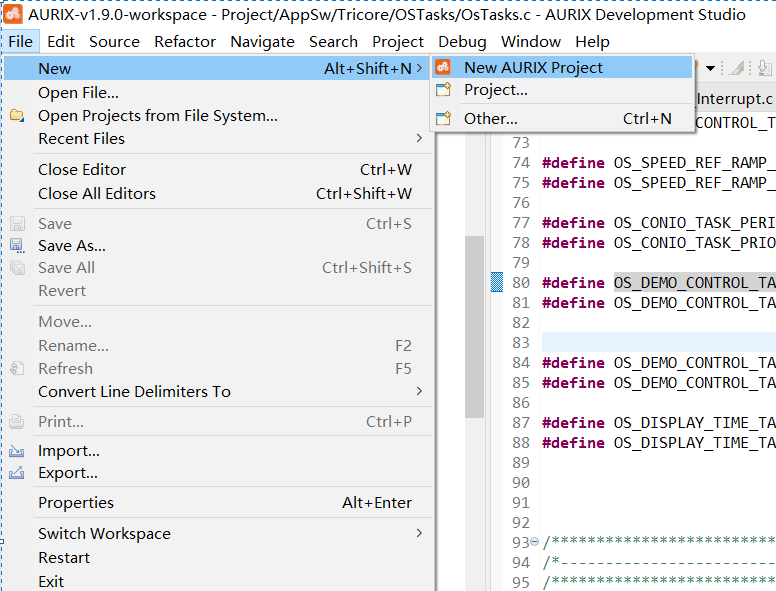The image size is (776, 591).
Task: Expand the New submenu arrow
Action: point(419,68)
